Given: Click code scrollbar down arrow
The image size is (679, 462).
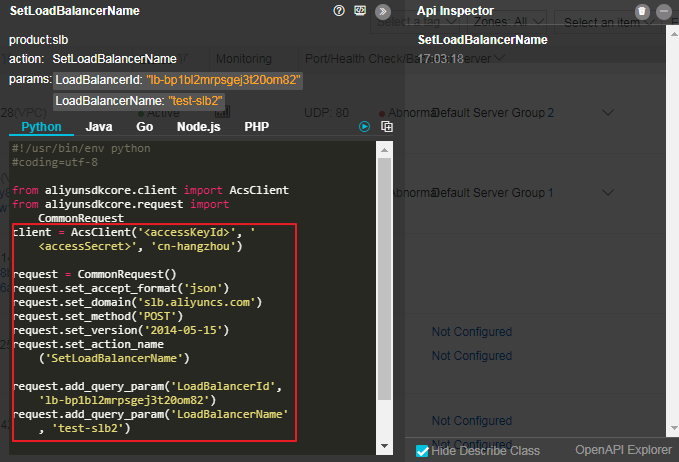Looking at the screenshot, I should pyautogui.click(x=384, y=446).
